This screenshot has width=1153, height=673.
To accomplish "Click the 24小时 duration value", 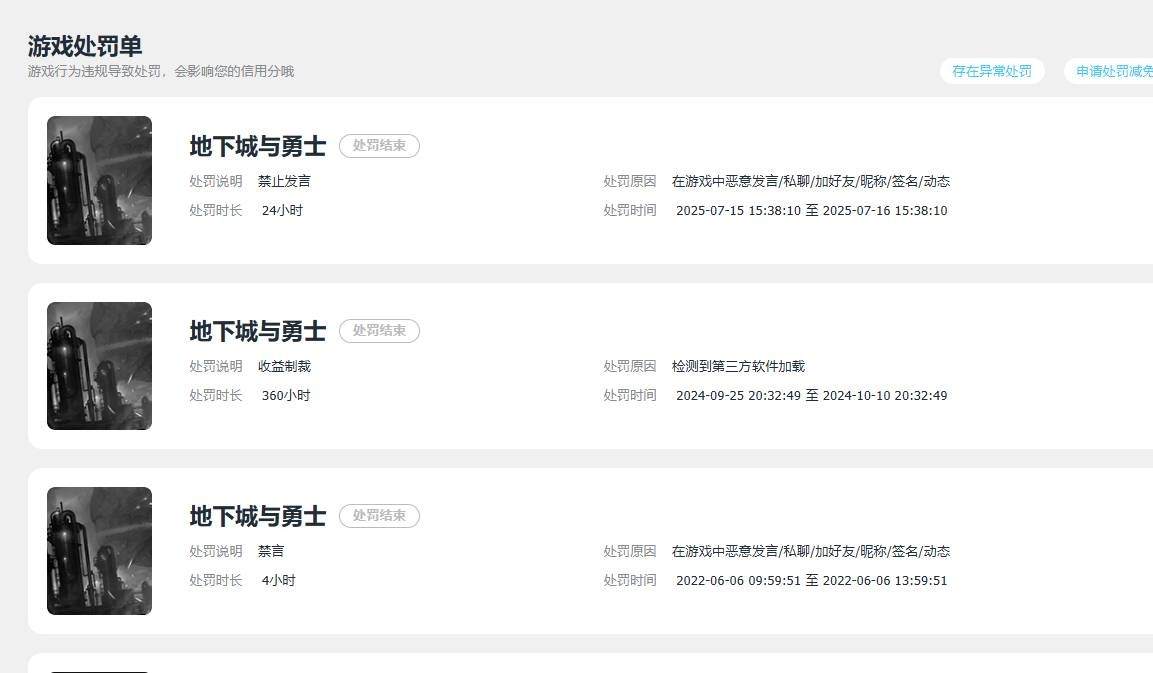I will 282,210.
